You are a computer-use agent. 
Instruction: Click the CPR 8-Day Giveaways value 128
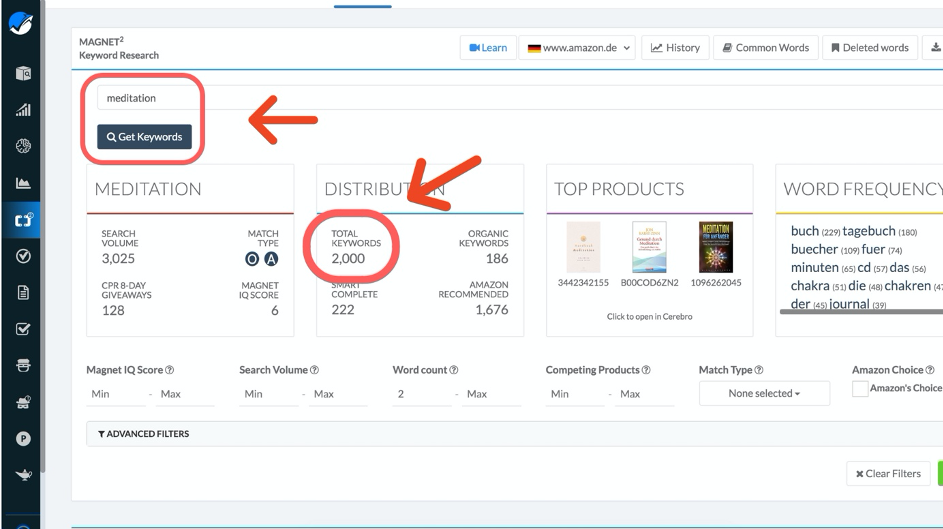click(113, 311)
